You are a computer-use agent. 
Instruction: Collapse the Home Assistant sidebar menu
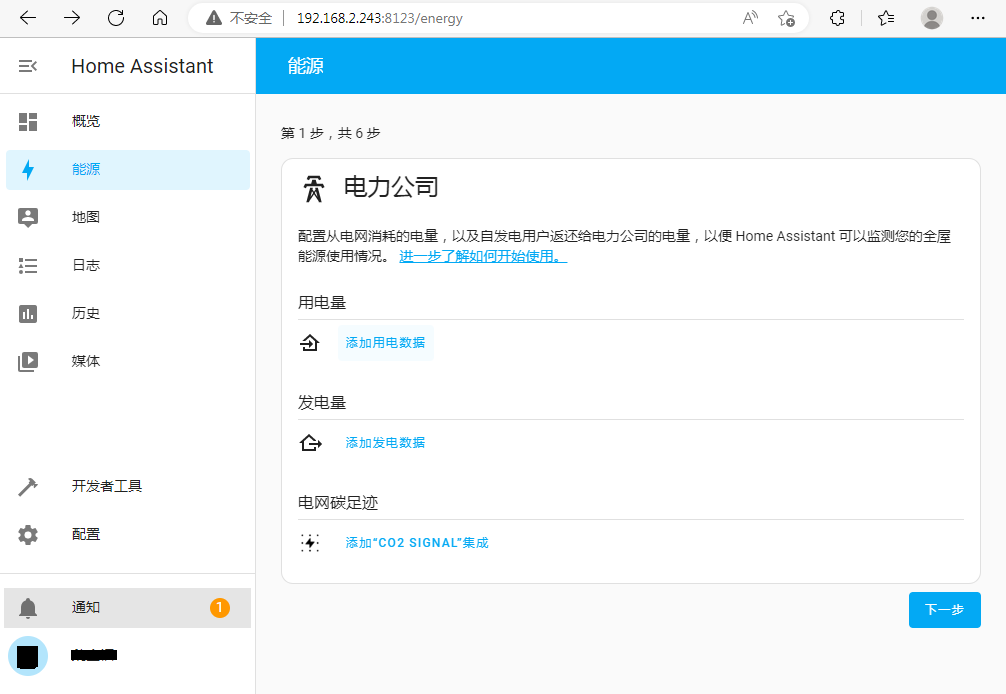click(x=28, y=66)
